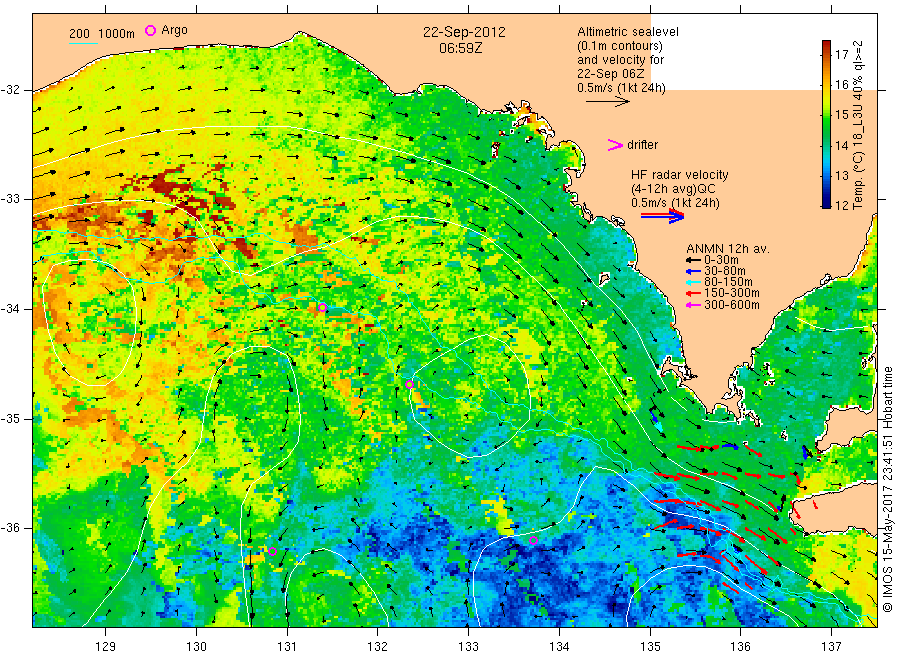Click the temperature color bar

(x=827, y=123)
